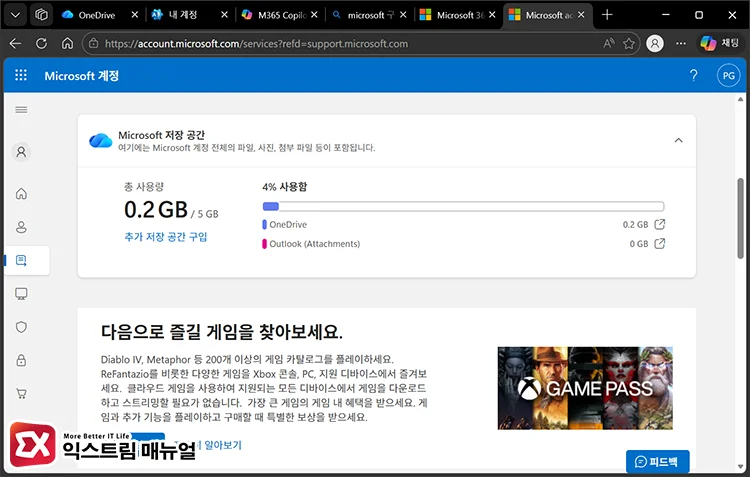Image resolution: width=750 pixels, height=477 pixels.
Task: Open OneDrive storage external link icon
Action: 660,224
